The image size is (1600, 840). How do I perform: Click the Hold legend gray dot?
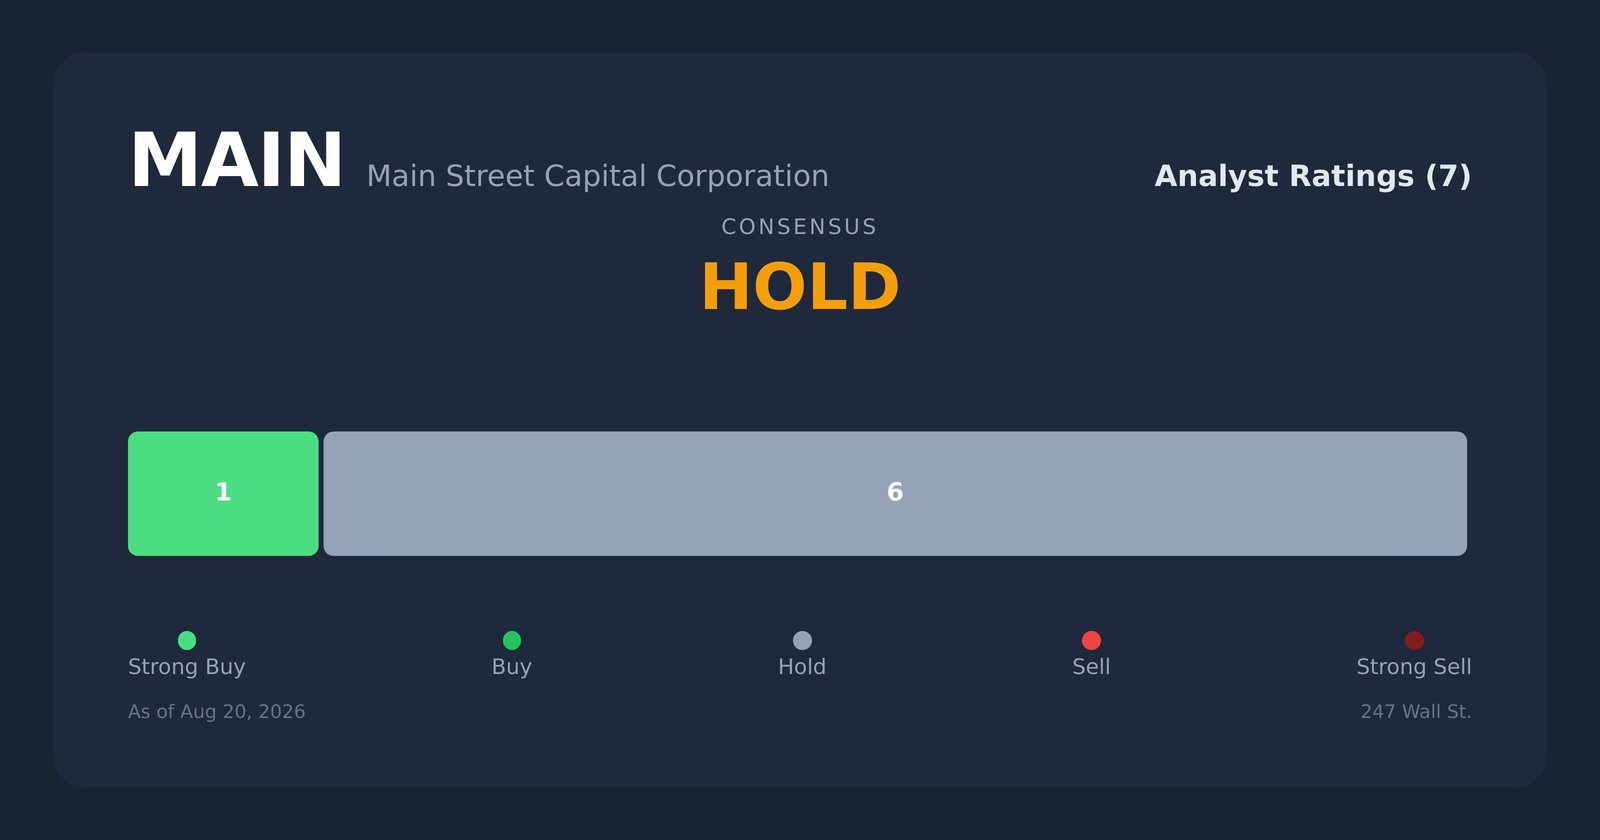(802, 640)
